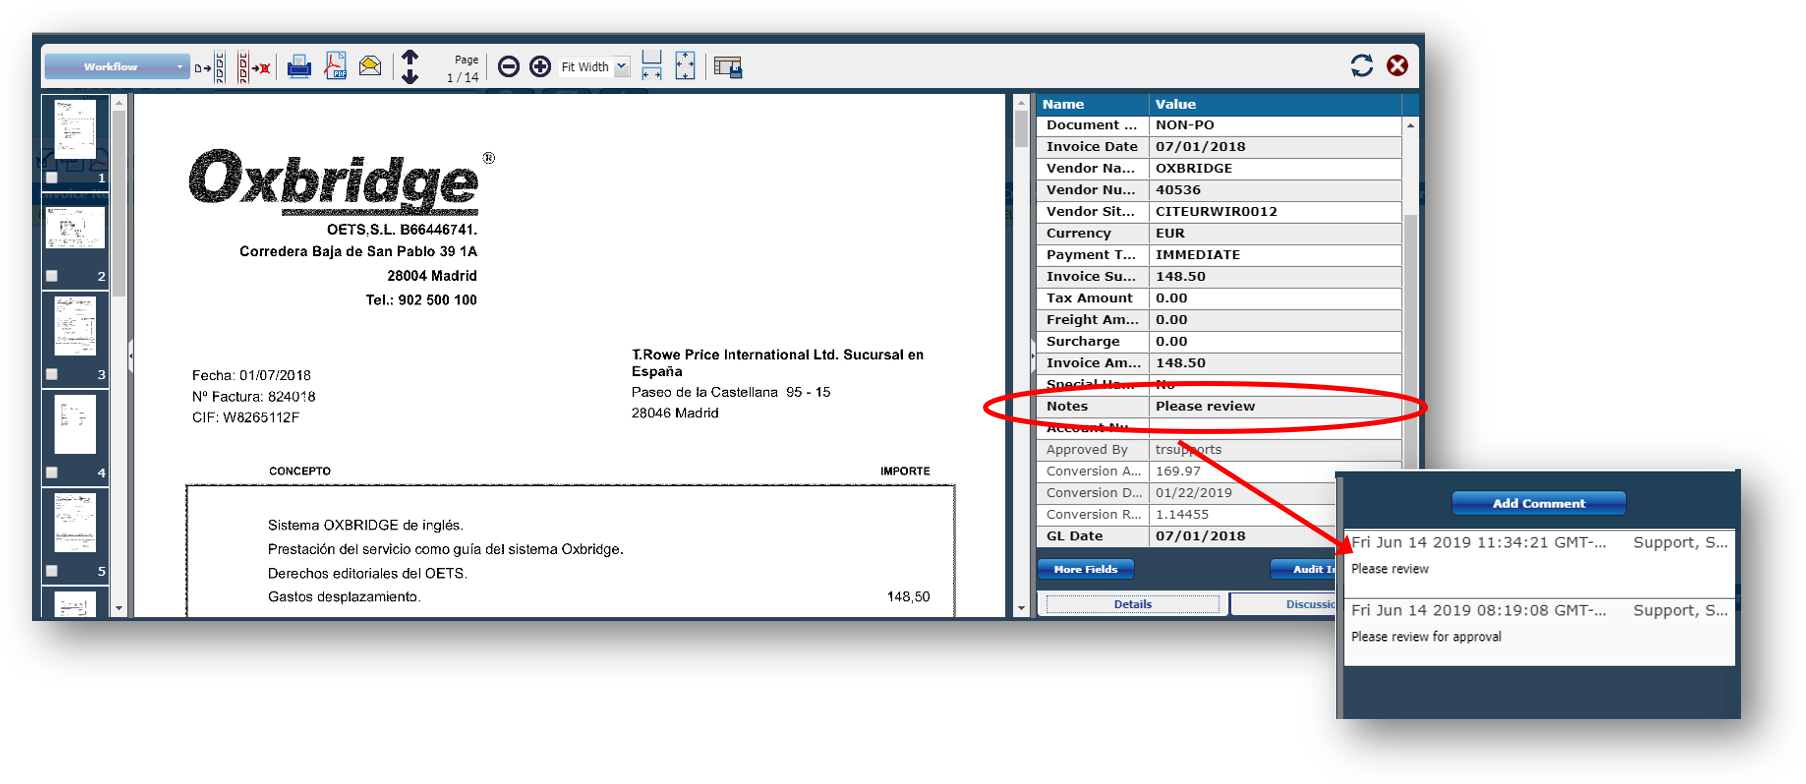The image size is (1806, 784).
Task: Click the thumbnail panel scroll down arrow
Action: click(119, 608)
